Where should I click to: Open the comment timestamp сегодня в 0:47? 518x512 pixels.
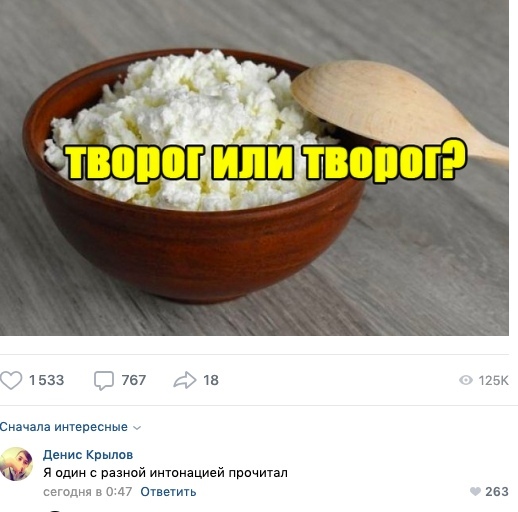point(88,492)
